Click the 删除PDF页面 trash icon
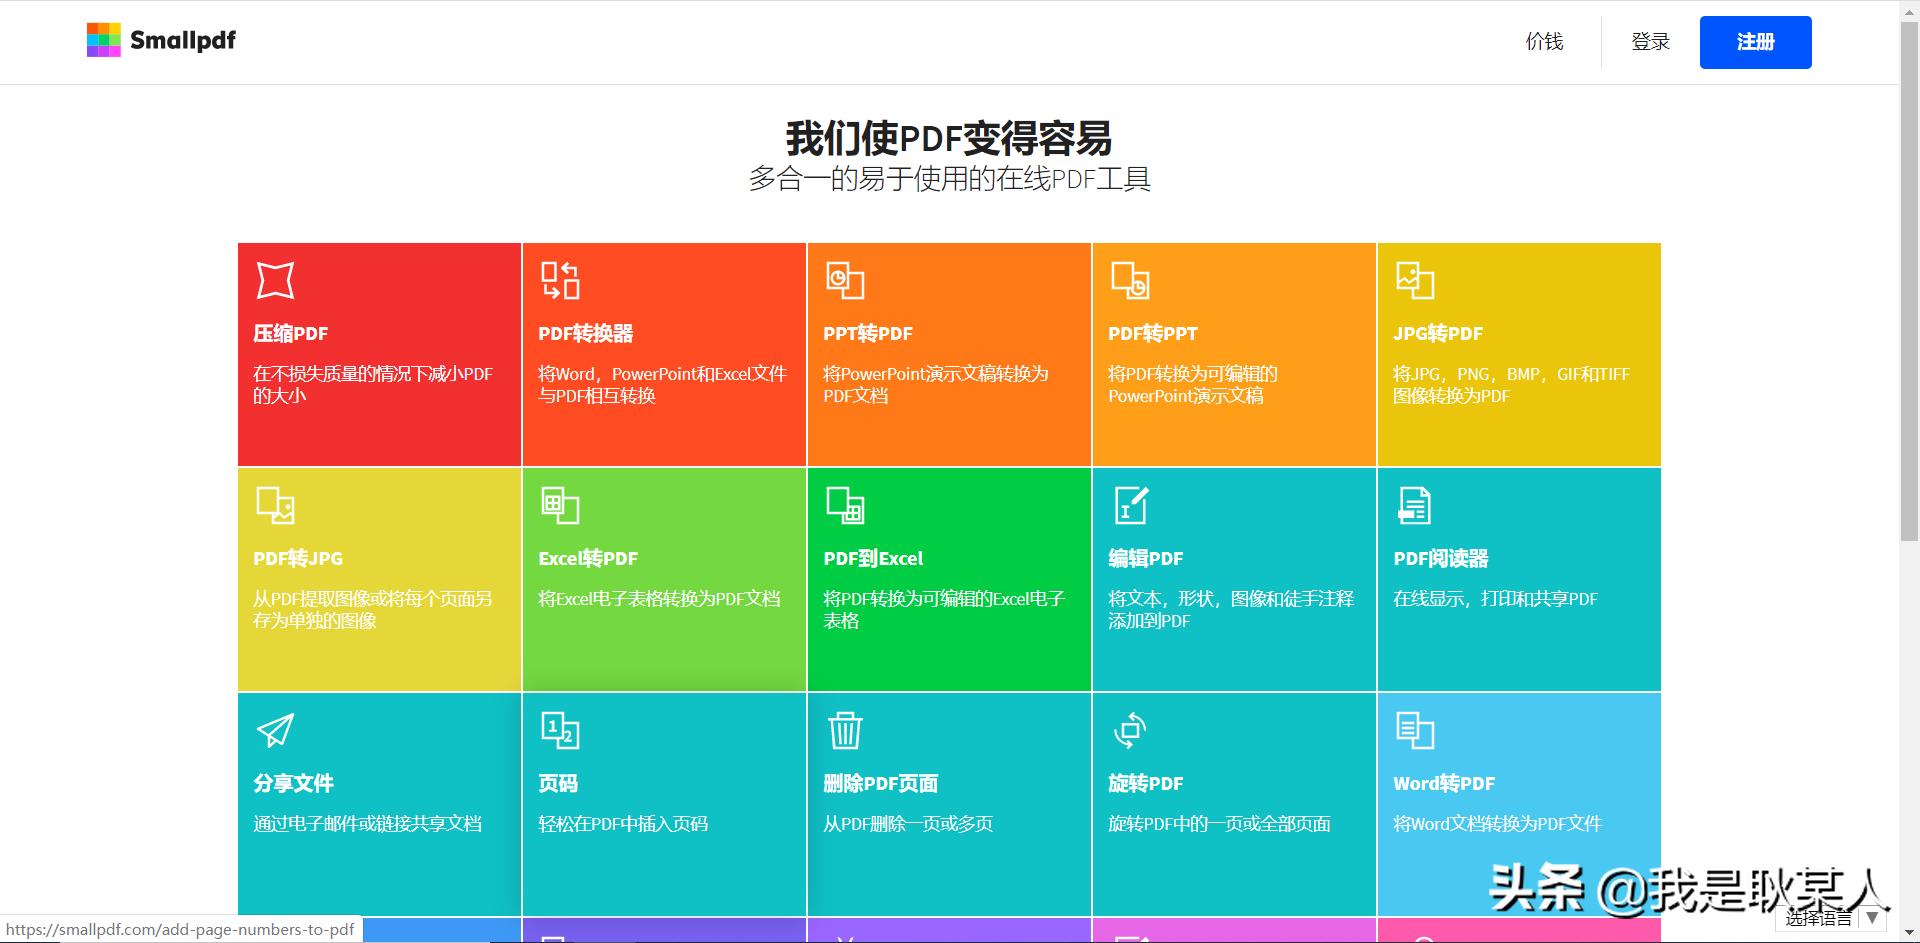The width and height of the screenshot is (1920, 943). pos(845,730)
